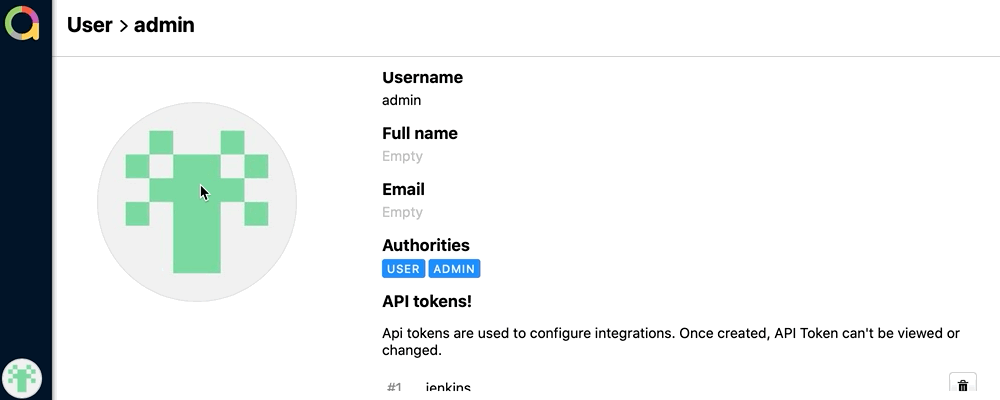
Task: Click the Full name field label
Action: [x=419, y=133]
